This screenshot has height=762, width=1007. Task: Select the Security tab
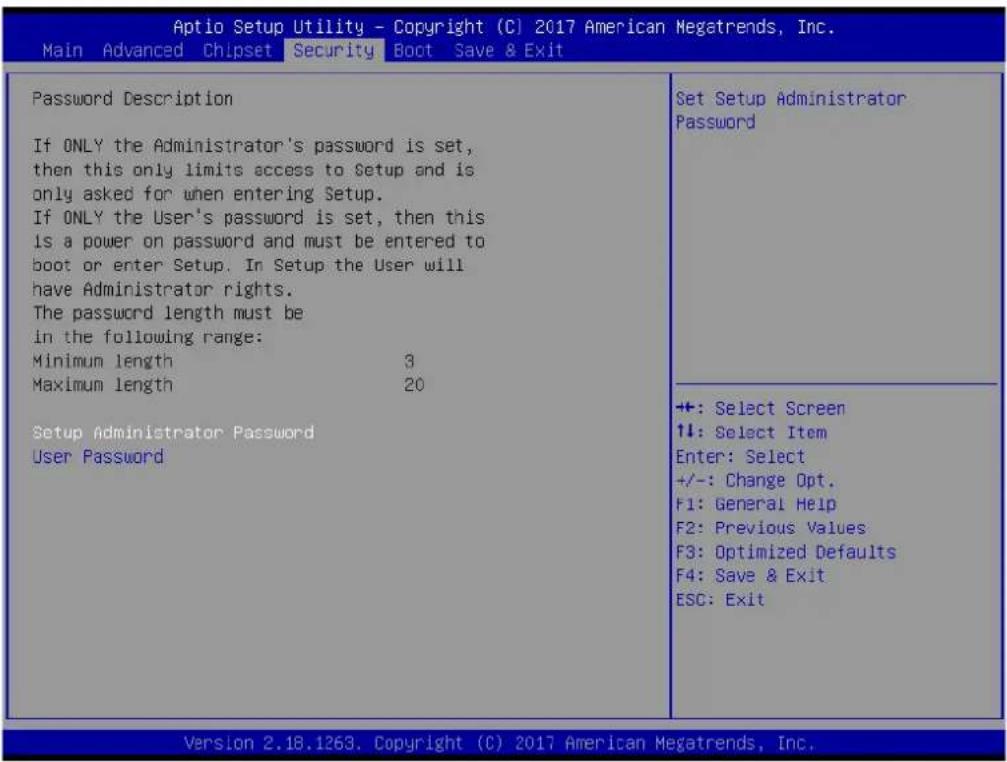coord(333,51)
